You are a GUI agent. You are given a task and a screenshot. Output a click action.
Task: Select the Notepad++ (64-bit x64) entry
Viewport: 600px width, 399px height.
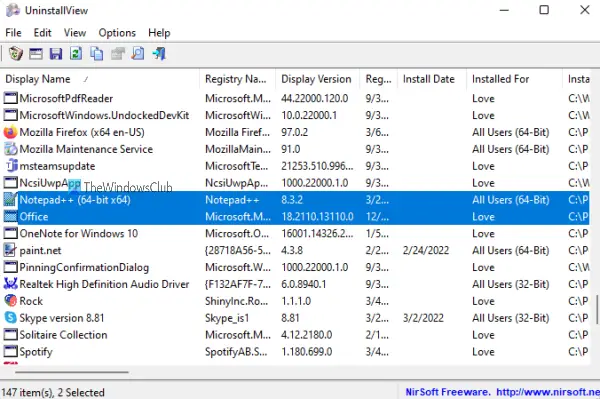tap(75, 200)
